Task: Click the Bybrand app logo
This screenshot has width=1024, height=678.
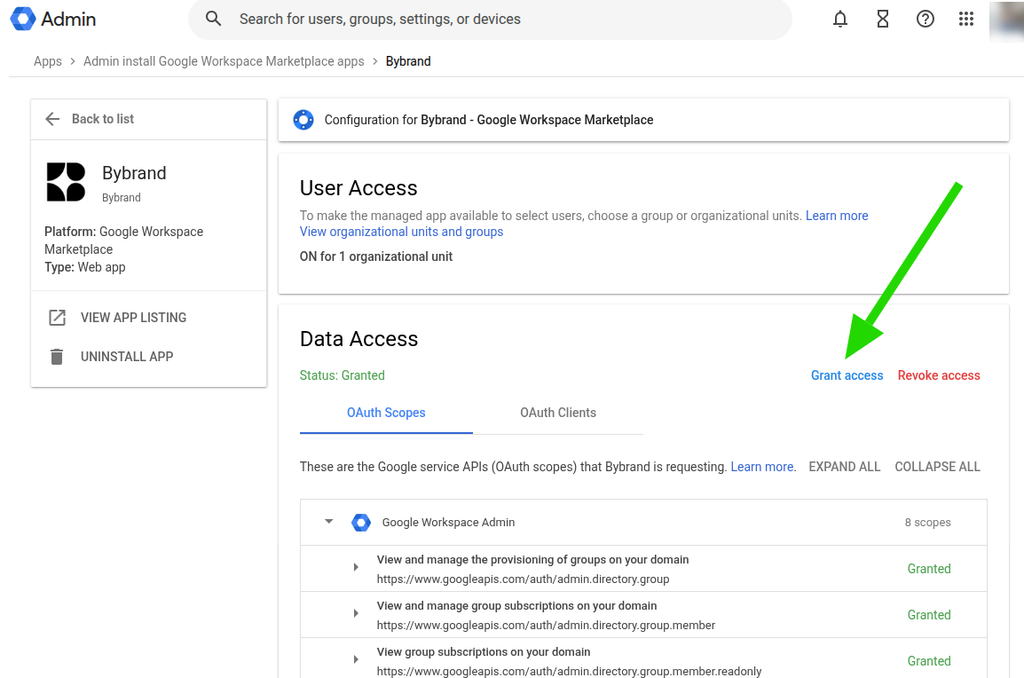Action: 66,182
